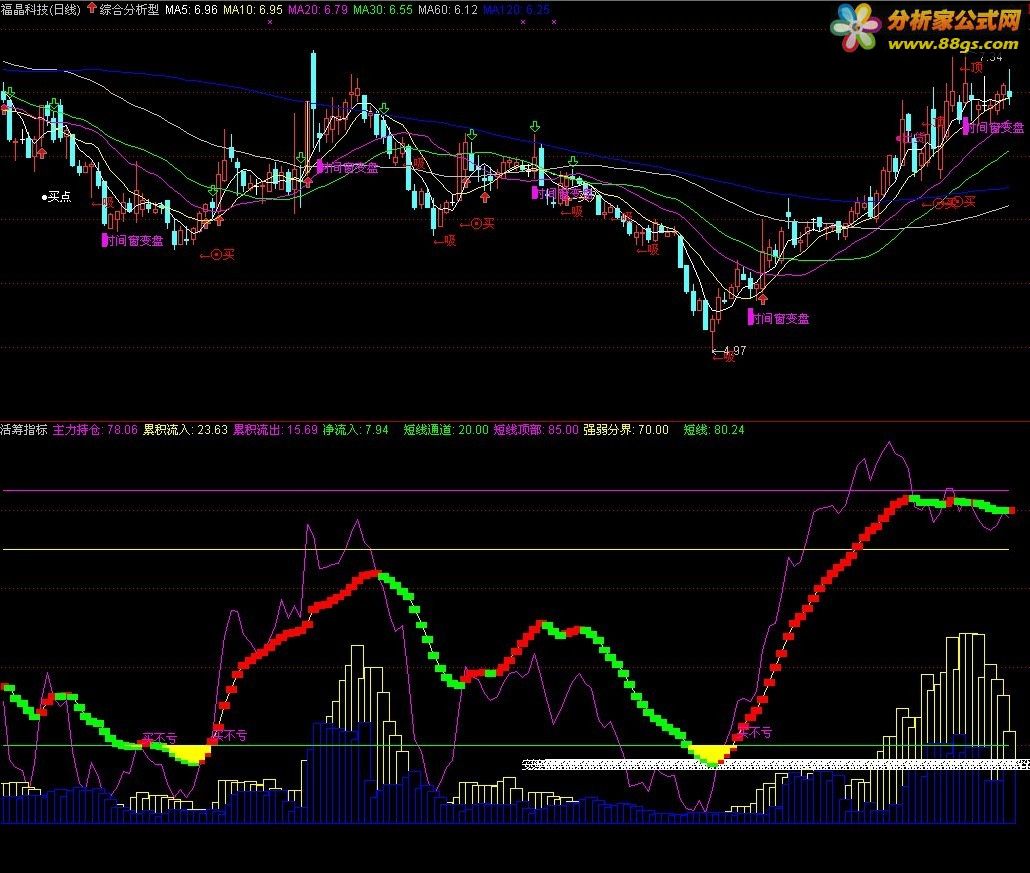Image resolution: width=1030 pixels, height=873 pixels.
Task: Click the MA60: 6.12 value
Action: 448,10
